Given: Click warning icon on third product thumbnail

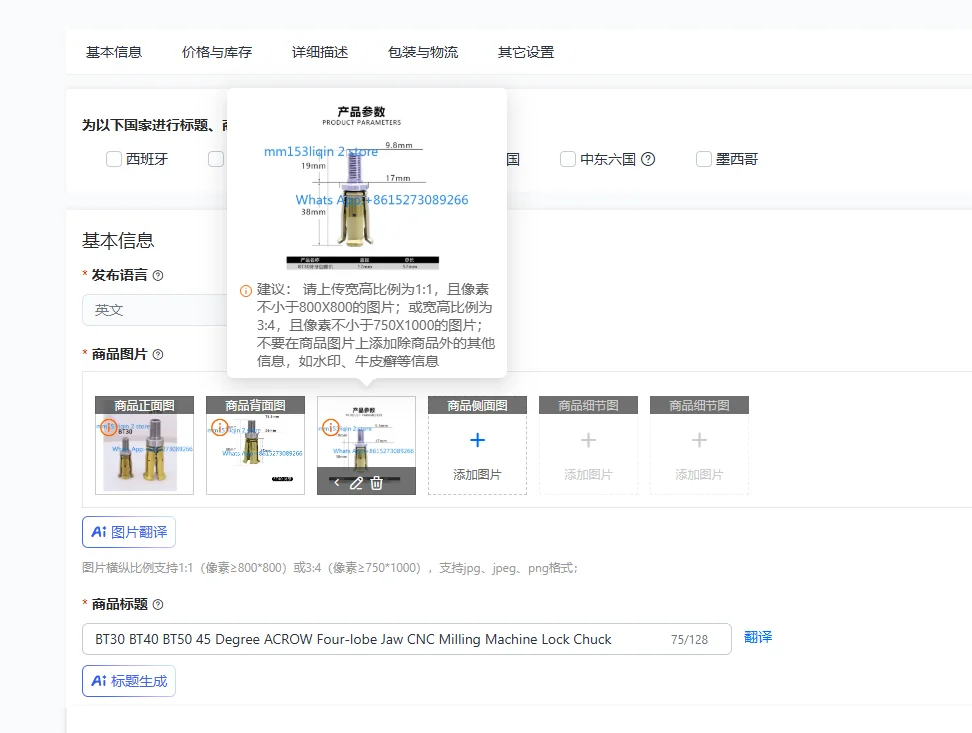Looking at the screenshot, I should pos(330,427).
